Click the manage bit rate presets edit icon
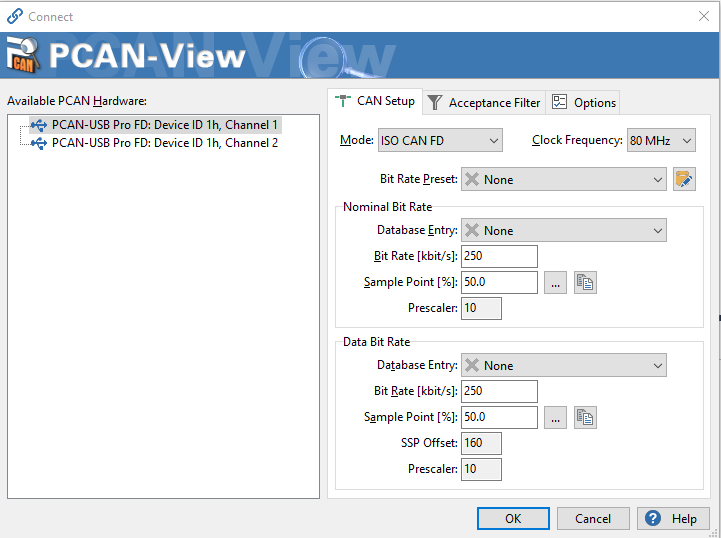This screenshot has height=538, width=721. [x=684, y=179]
